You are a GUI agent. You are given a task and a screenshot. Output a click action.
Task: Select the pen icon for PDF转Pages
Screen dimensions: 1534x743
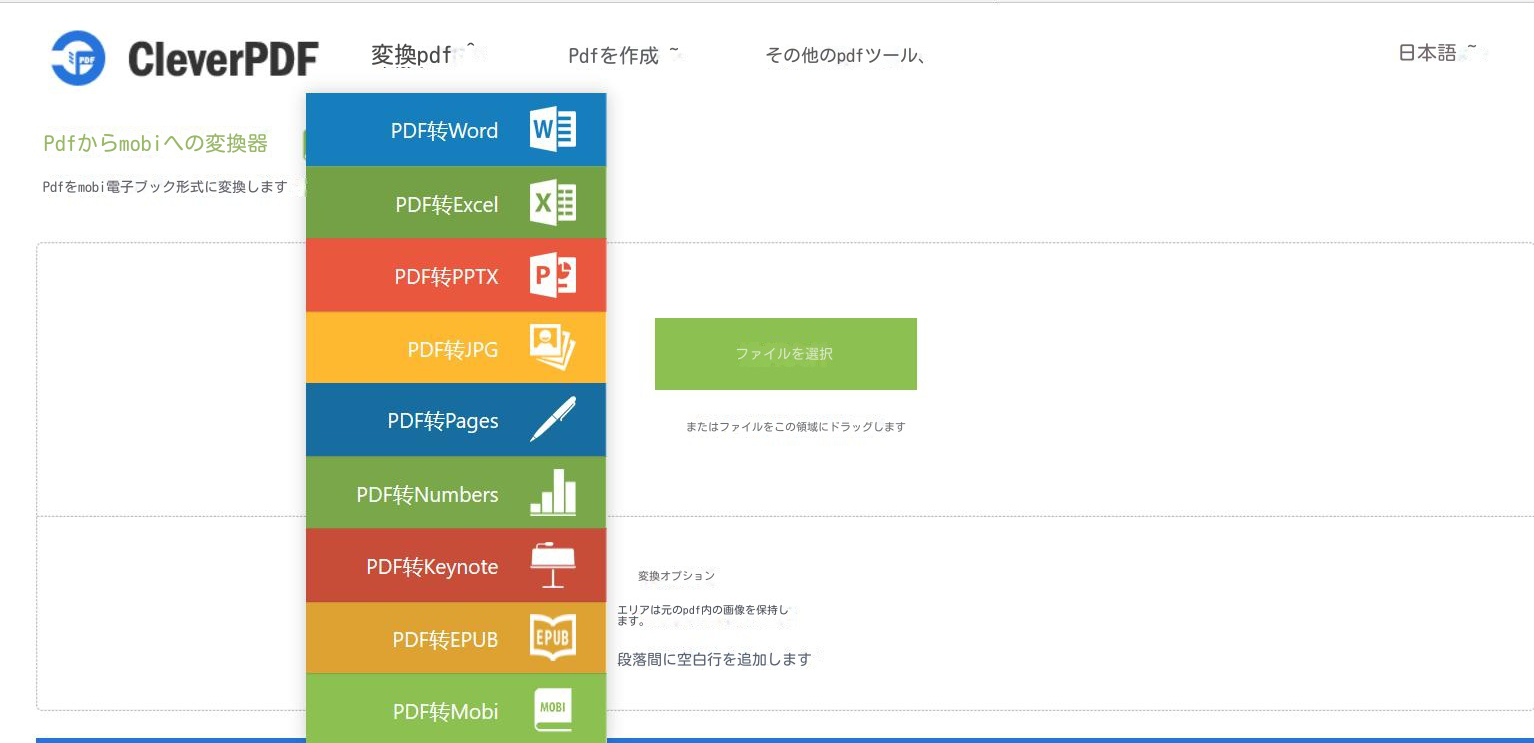[x=553, y=420]
